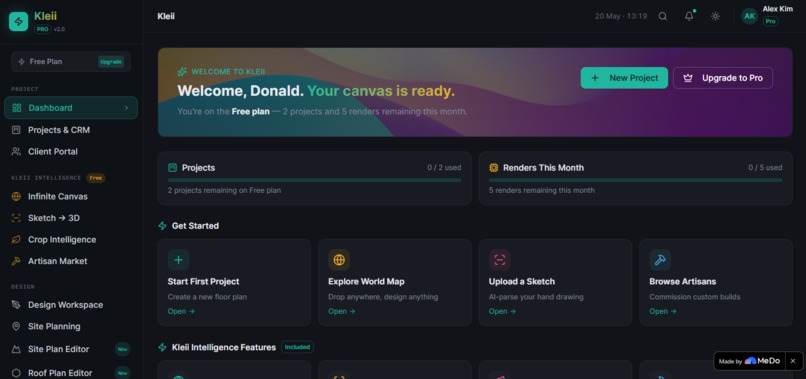Click the Design Workspace pen icon
Screen dimensions: 806x379
[x=16, y=305]
